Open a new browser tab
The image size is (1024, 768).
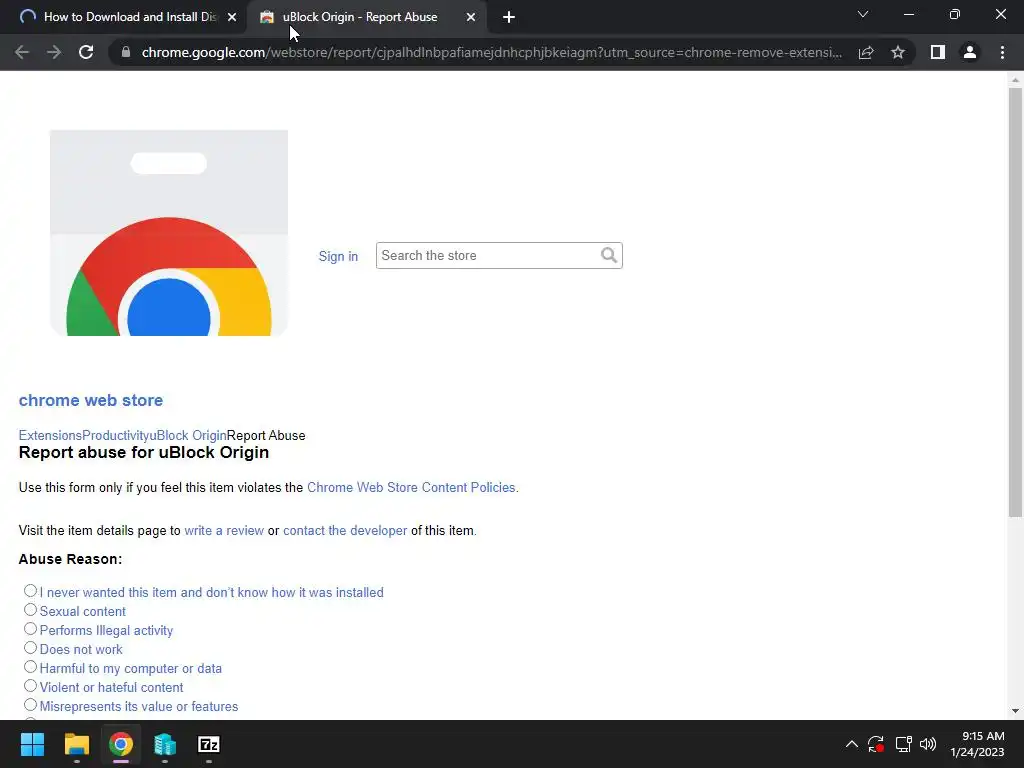[509, 17]
